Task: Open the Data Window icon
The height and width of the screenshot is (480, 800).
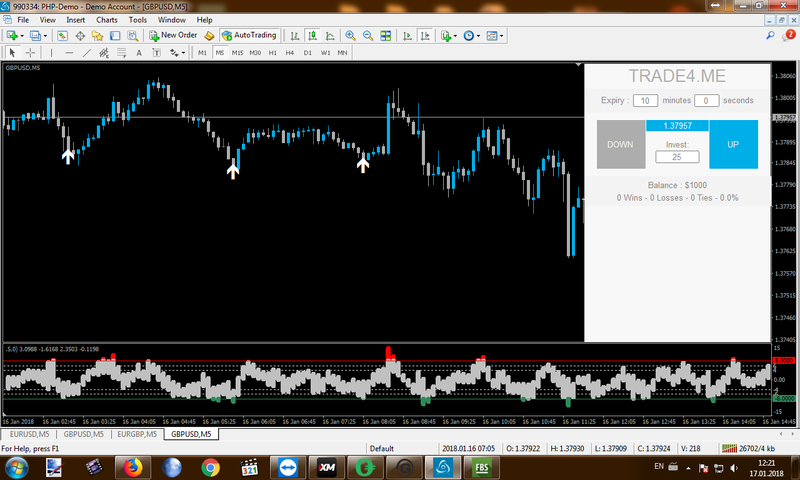Action: (80, 36)
